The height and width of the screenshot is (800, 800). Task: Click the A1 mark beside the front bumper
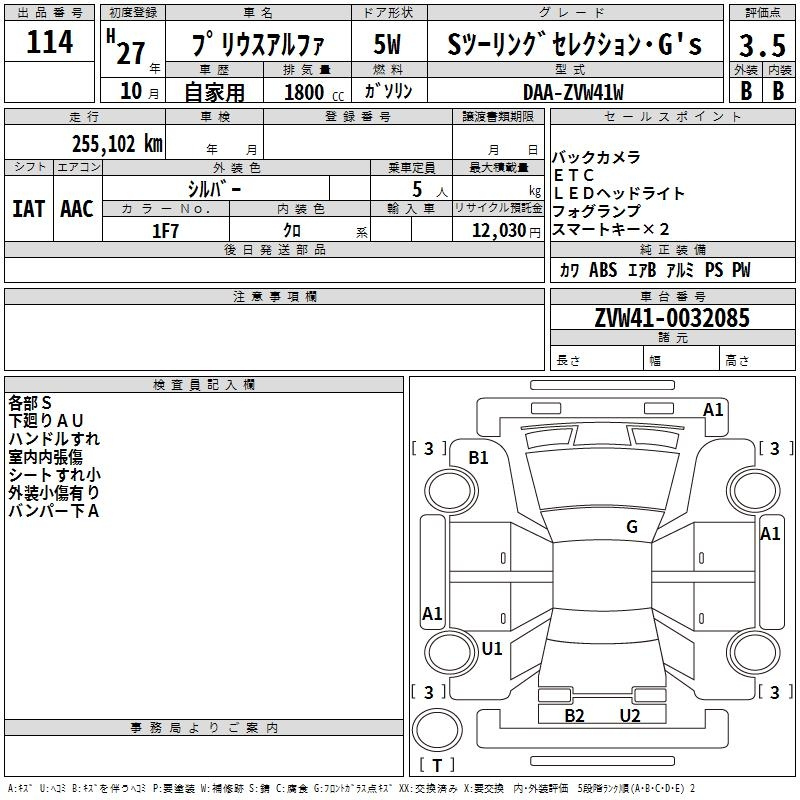click(713, 410)
